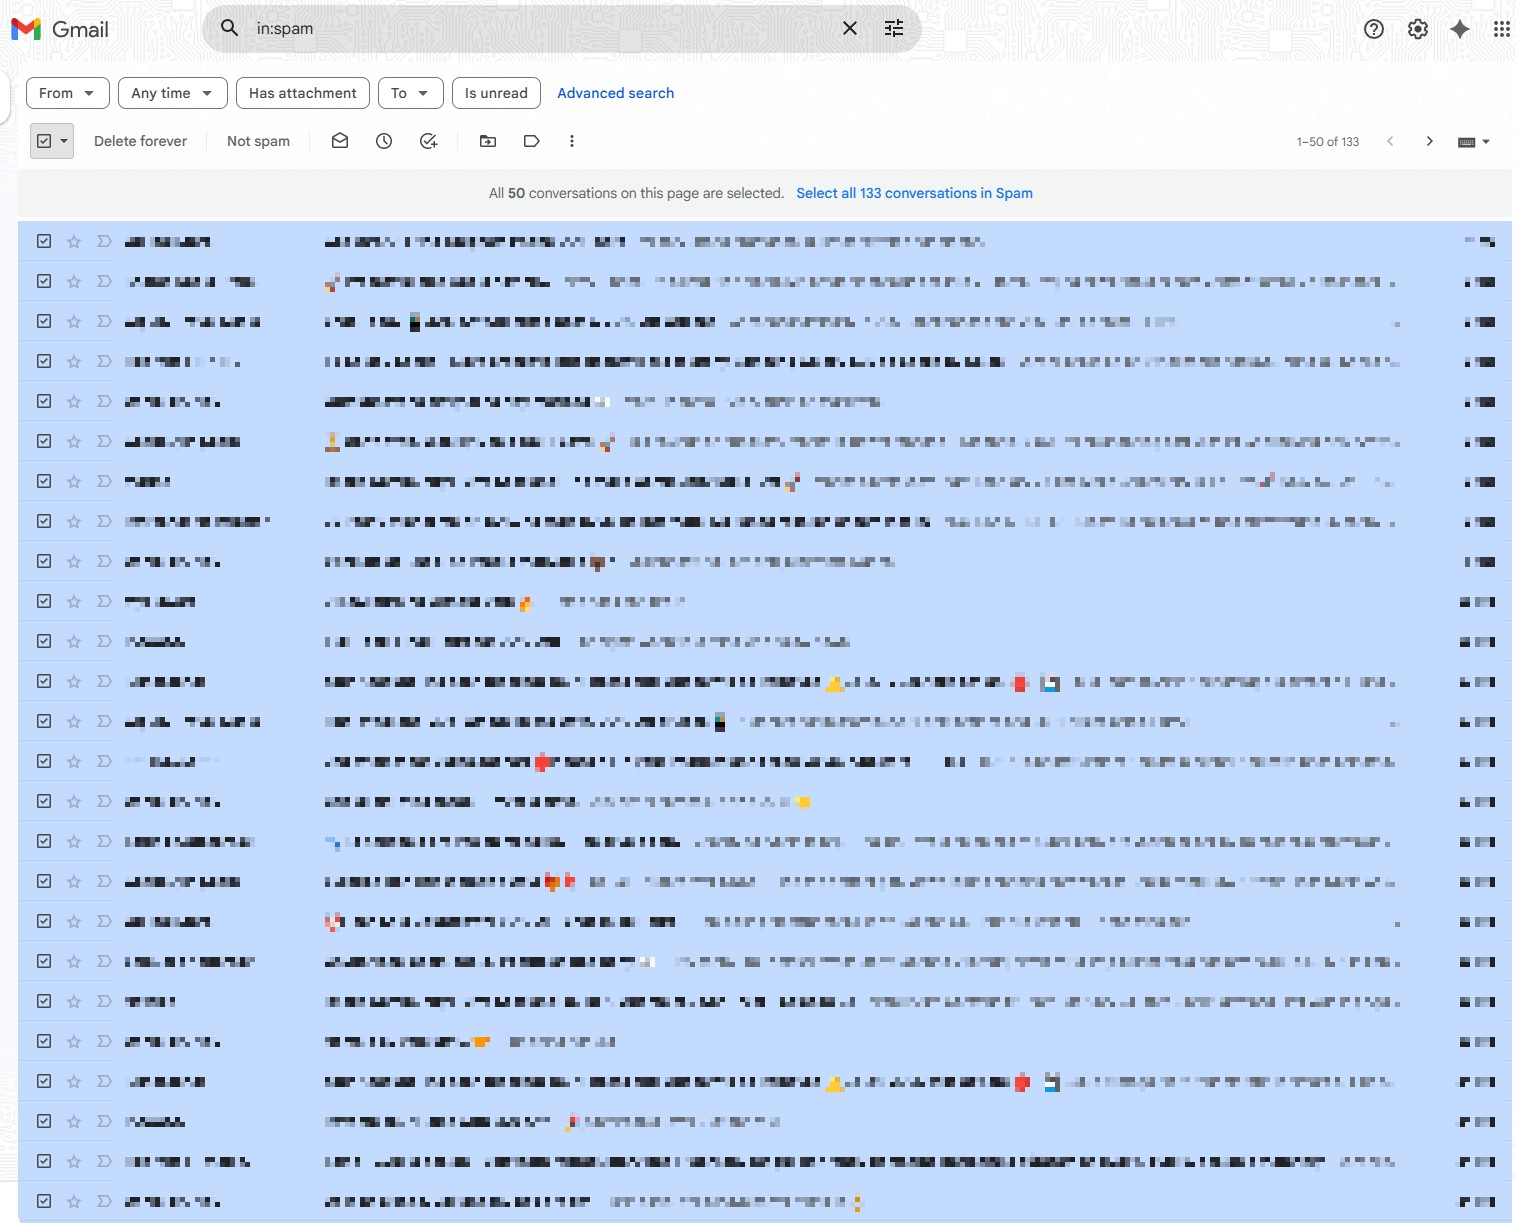The width and height of the screenshot is (1516, 1223).
Task: Clear the search query with the X
Action: click(x=849, y=28)
